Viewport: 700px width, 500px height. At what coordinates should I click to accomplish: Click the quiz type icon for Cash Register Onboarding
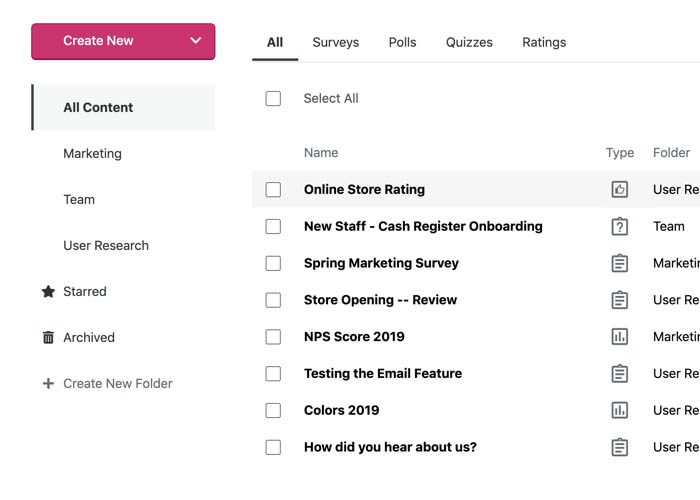coord(620,226)
